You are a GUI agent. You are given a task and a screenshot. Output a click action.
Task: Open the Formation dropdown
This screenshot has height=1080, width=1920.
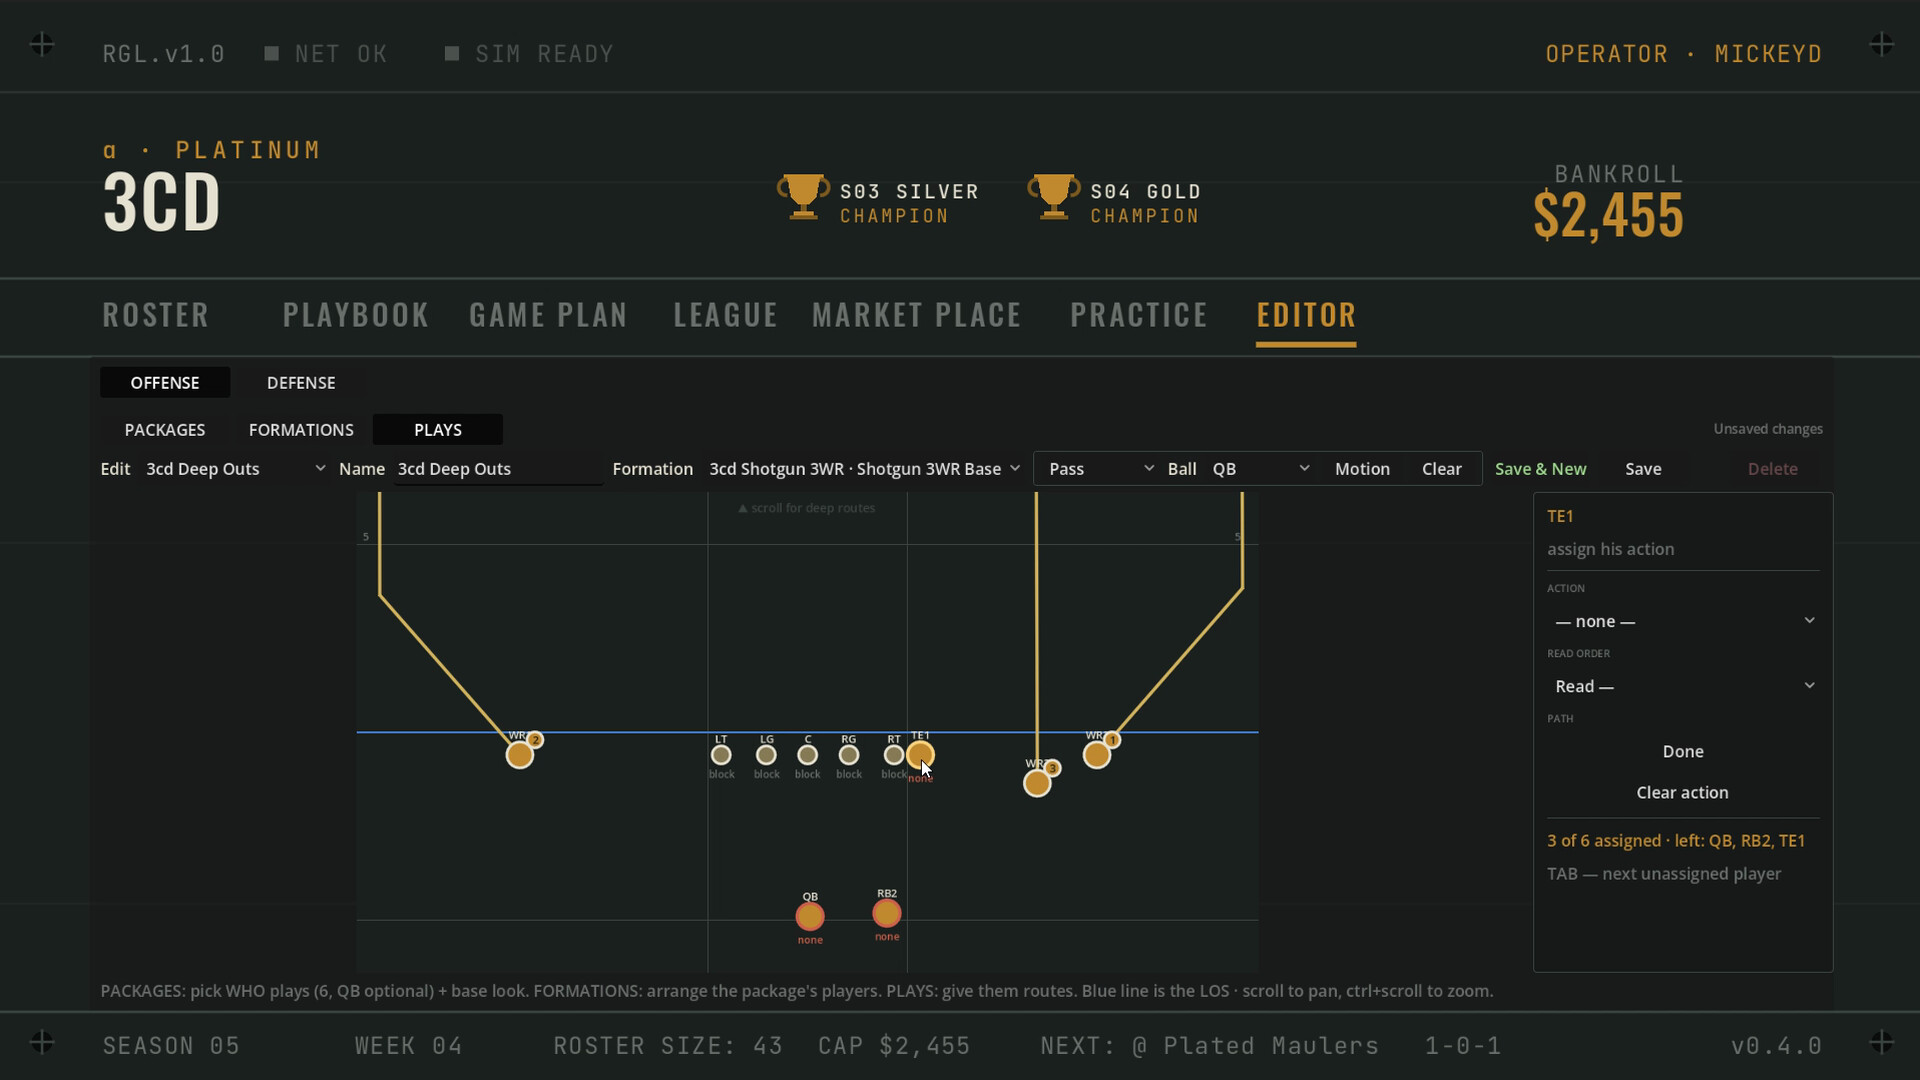(x=864, y=469)
